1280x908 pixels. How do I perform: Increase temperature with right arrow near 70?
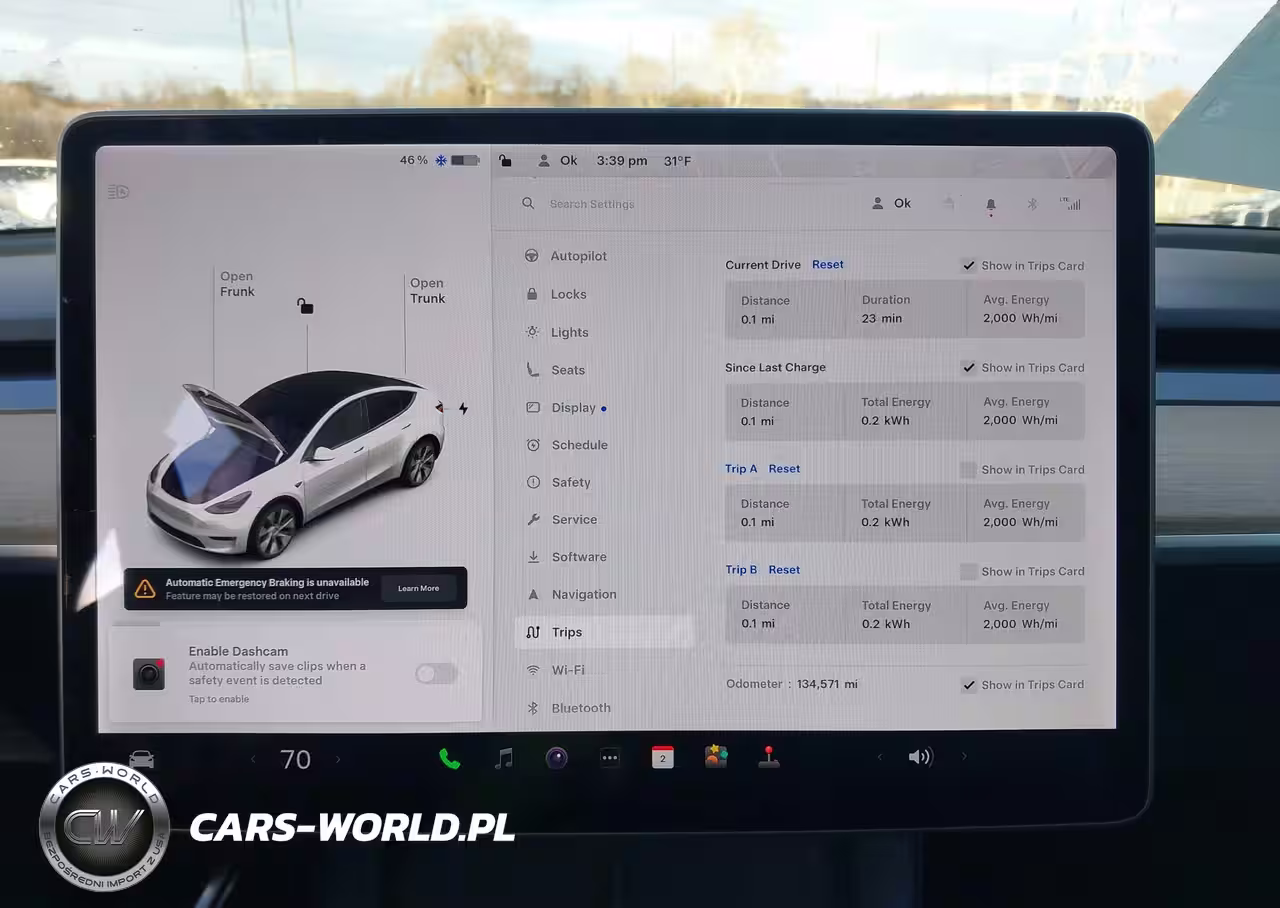click(338, 760)
